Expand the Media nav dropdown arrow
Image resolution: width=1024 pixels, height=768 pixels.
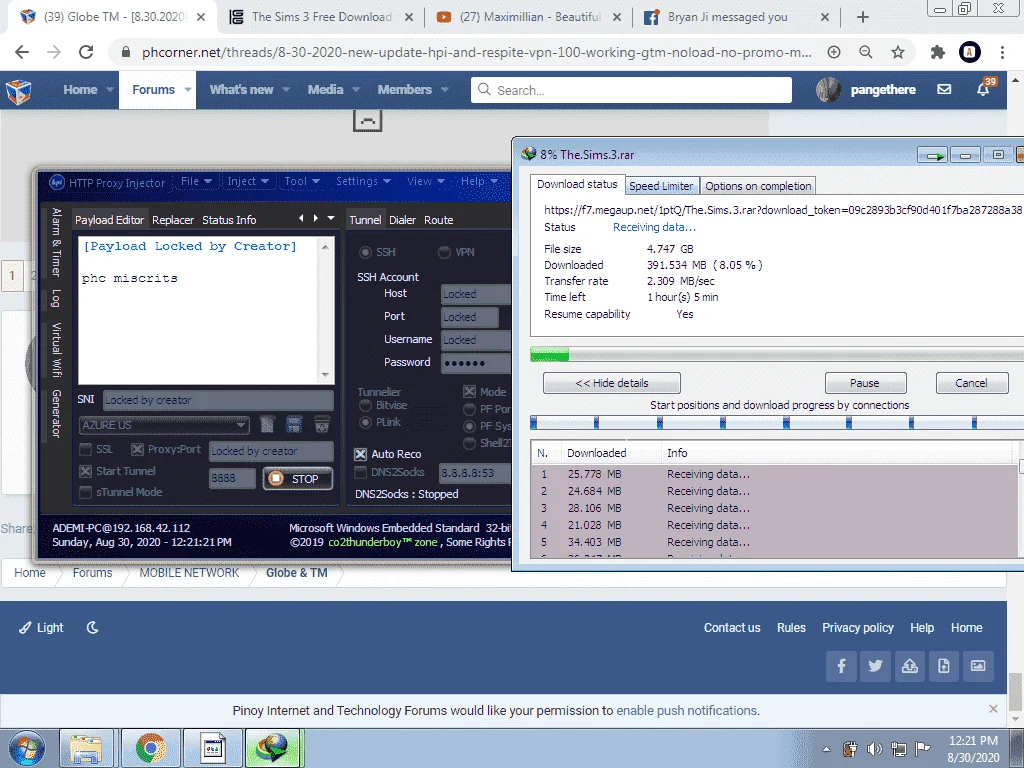[356, 89]
